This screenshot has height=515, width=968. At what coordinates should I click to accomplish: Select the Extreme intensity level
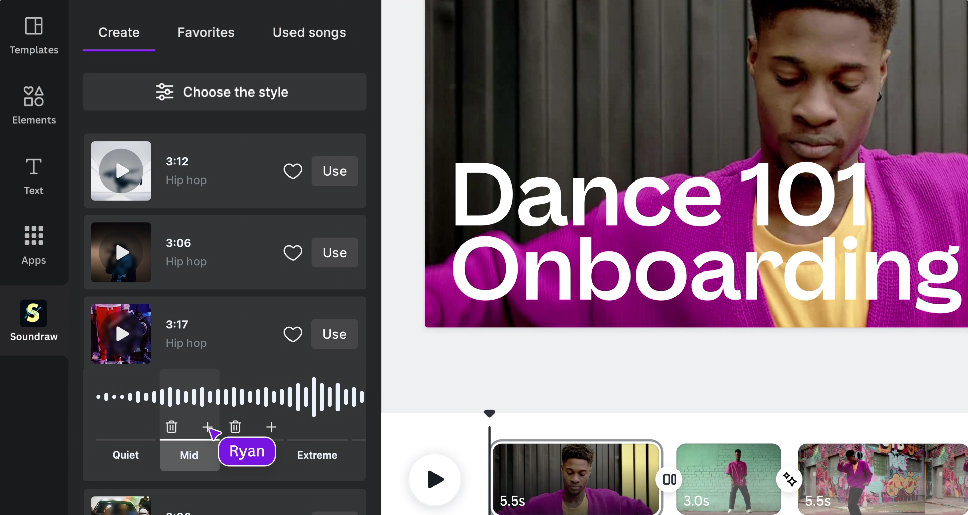click(x=317, y=455)
